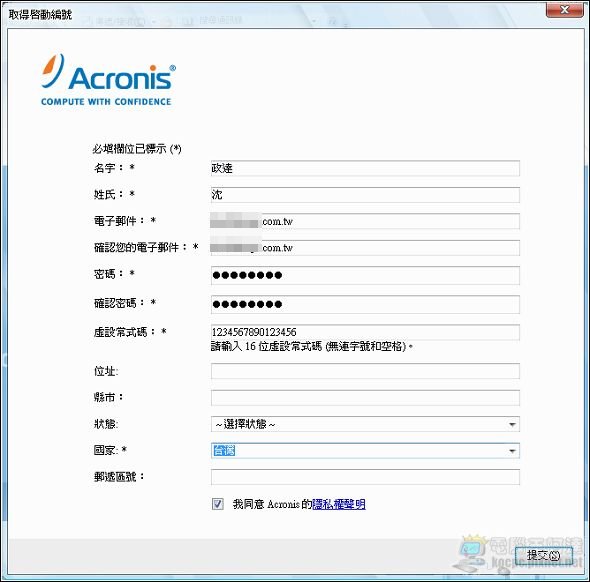Image resolution: width=590 pixels, height=582 pixels.
Task: Click the 姓氏 last name field
Action: (x=365, y=195)
